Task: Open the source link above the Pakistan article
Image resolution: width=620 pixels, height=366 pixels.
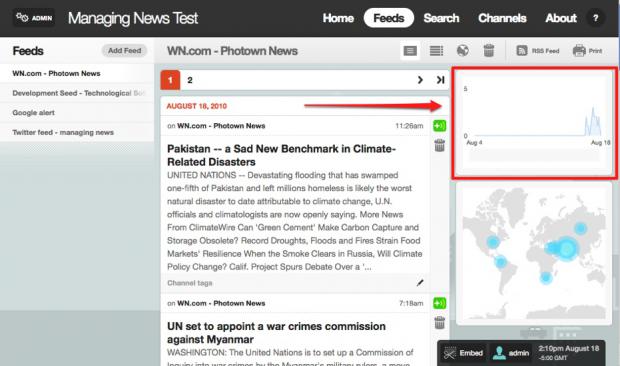Action: tap(221, 126)
